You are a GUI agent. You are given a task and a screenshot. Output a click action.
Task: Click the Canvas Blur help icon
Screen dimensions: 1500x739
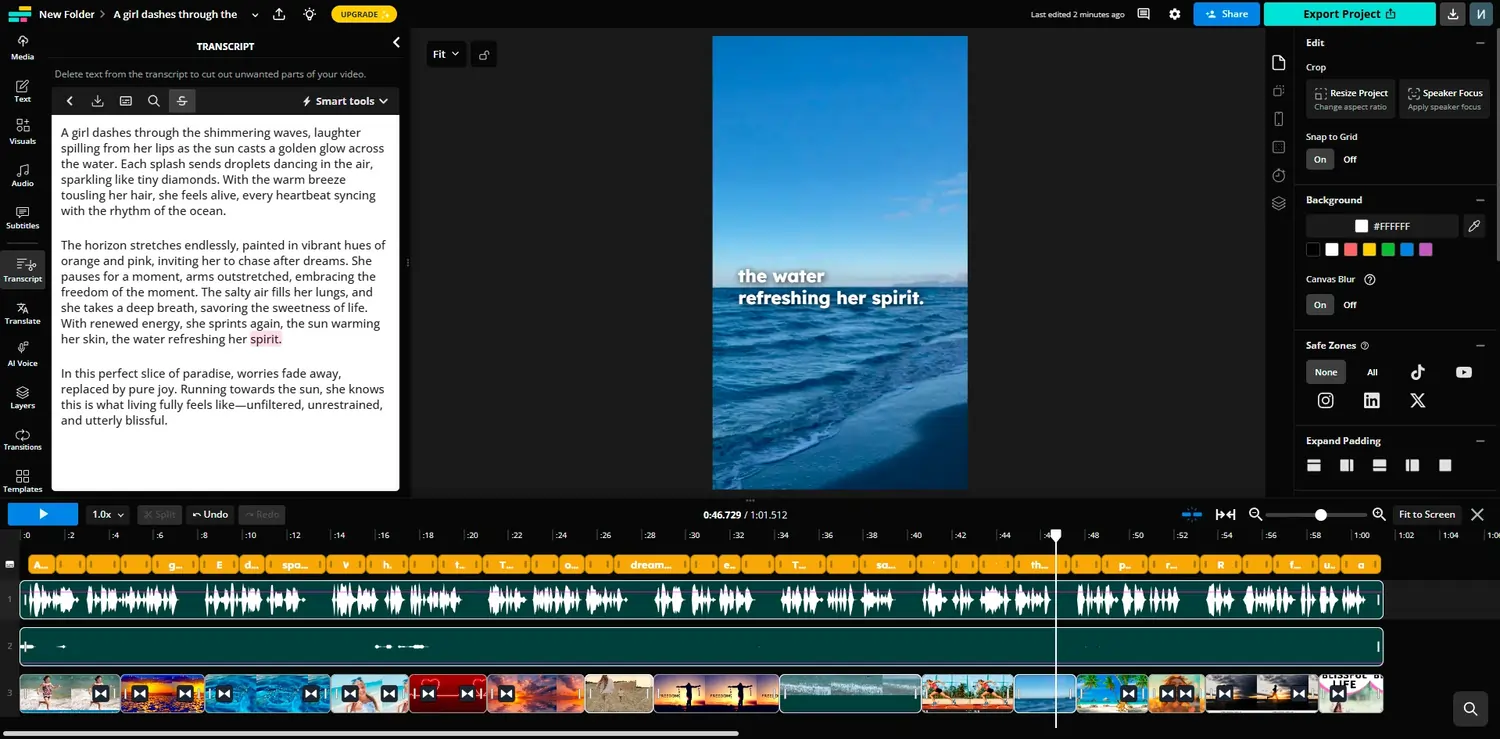point(1370,280)
